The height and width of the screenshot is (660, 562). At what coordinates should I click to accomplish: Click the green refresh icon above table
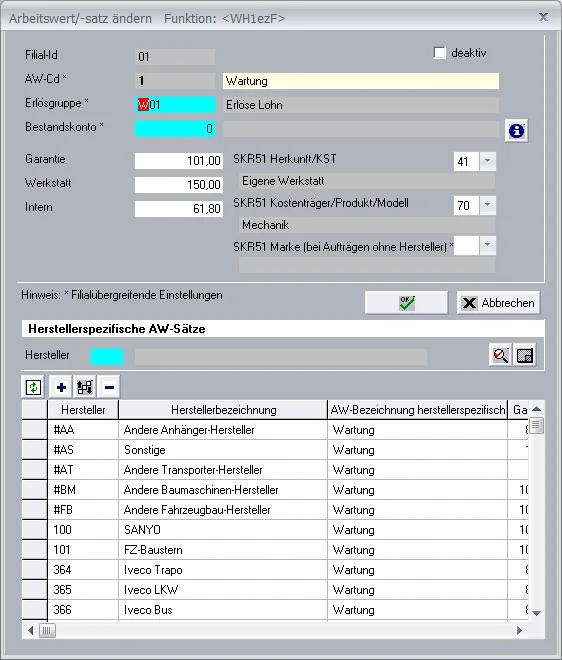click(x=33, y=387)
